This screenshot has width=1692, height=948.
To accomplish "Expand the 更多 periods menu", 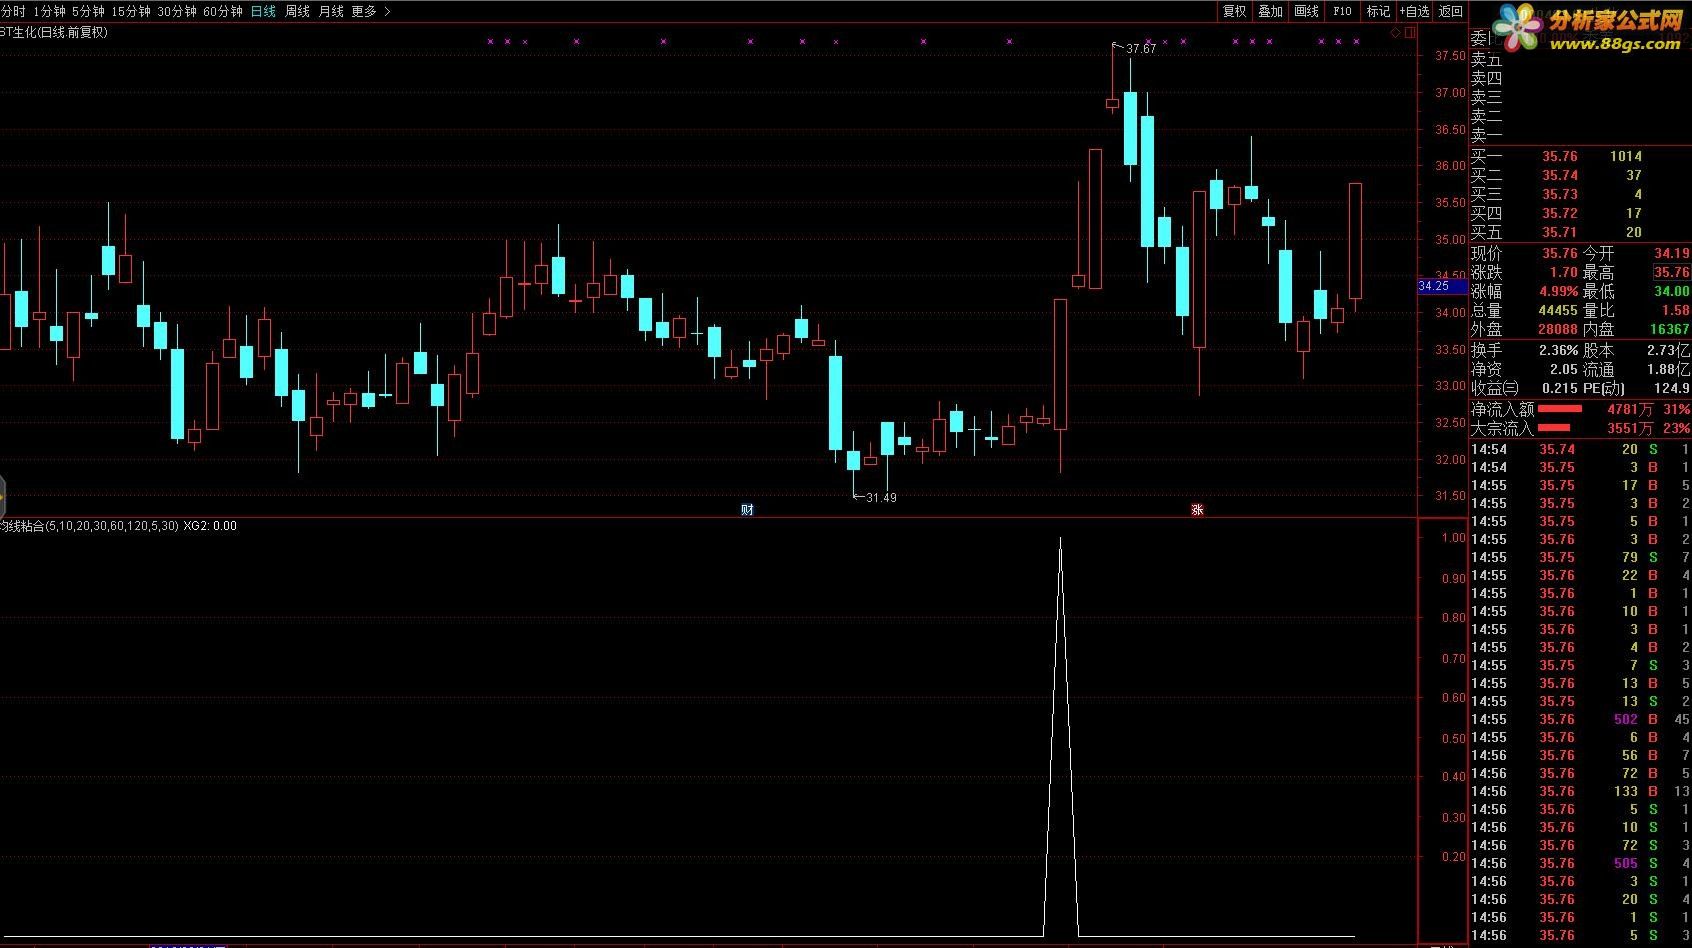I will tap(370, 11).
